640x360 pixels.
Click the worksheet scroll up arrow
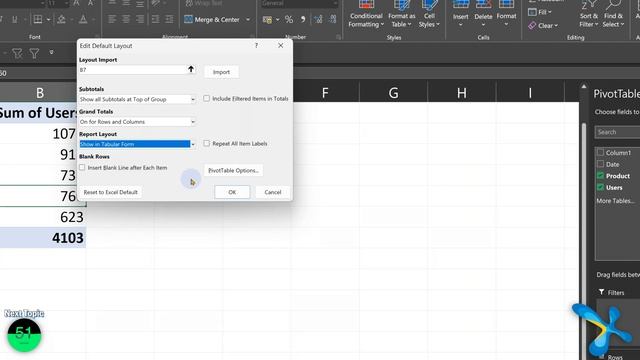click(x=584, y=87)
